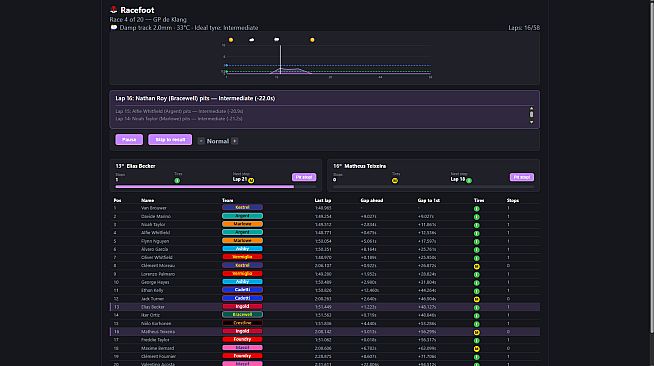Click Noah Taylor's green tyre icon

(476, 225)
